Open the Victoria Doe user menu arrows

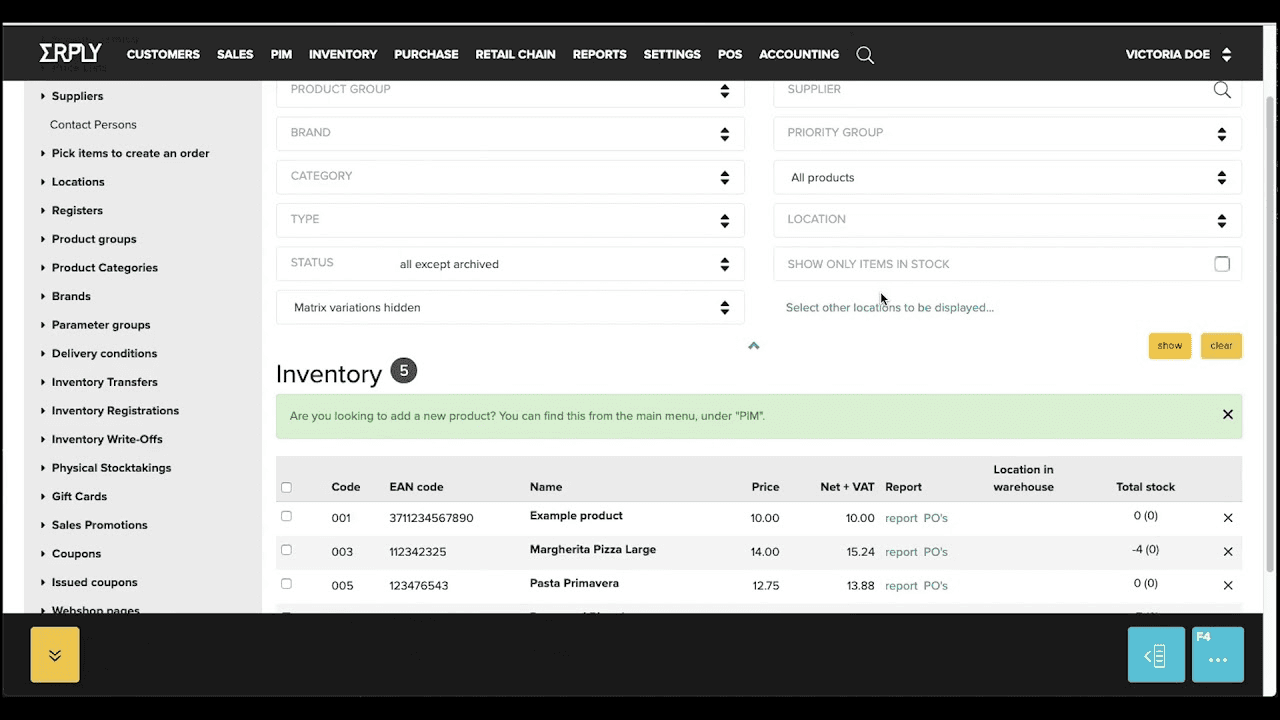pyautogui.click(x=1227, y=55)
